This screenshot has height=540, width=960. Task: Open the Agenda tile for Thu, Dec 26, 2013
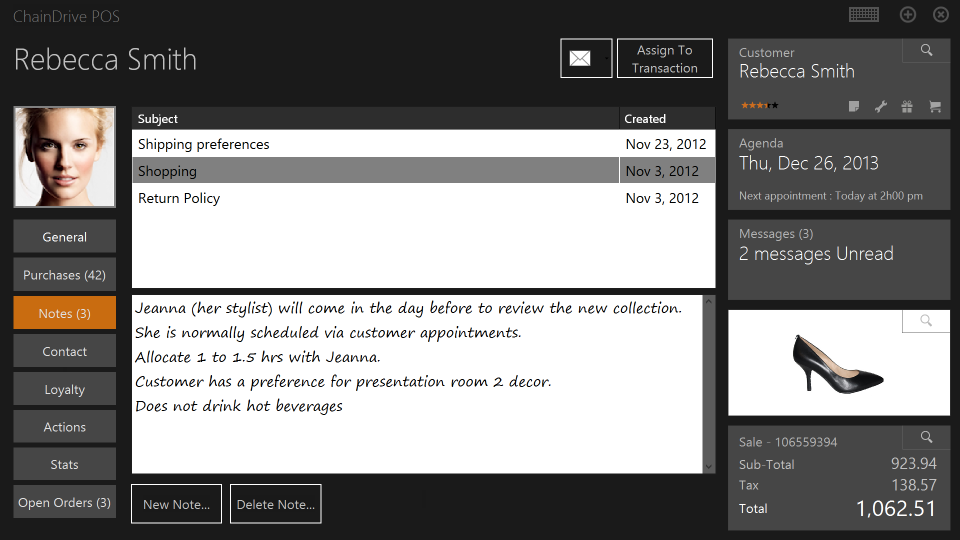tap(839, 169)
